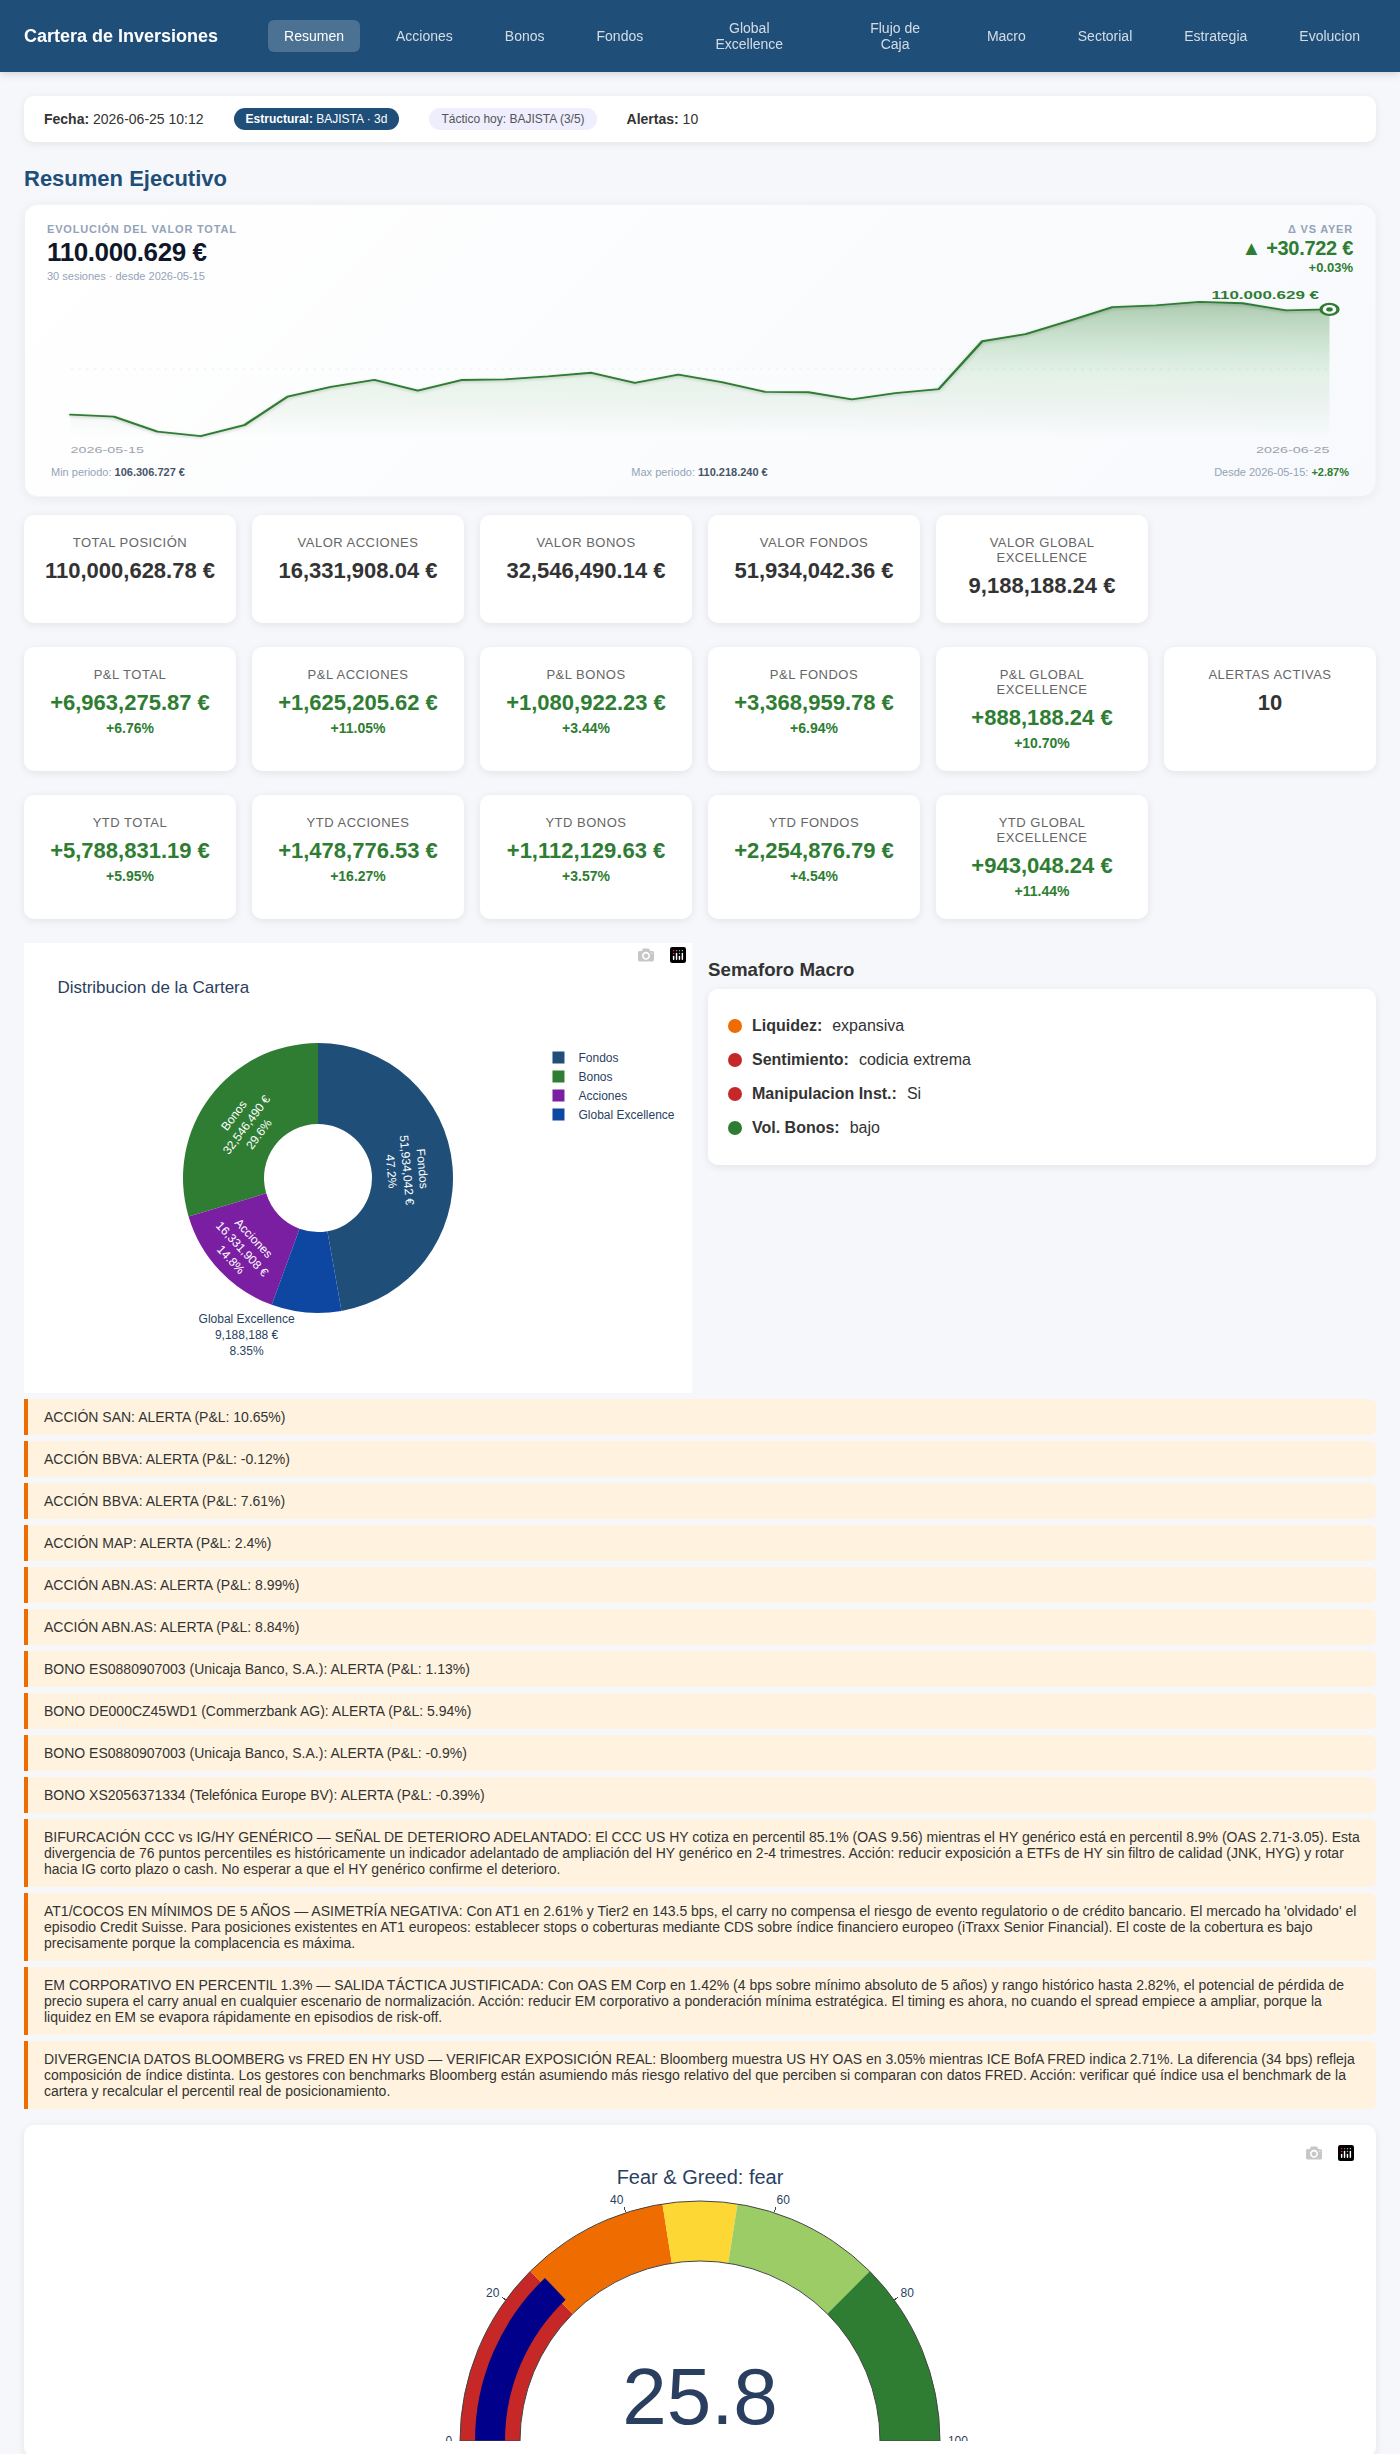1400x2454 pixels.
Task: Open the Acciones tab
Action: 424,36
